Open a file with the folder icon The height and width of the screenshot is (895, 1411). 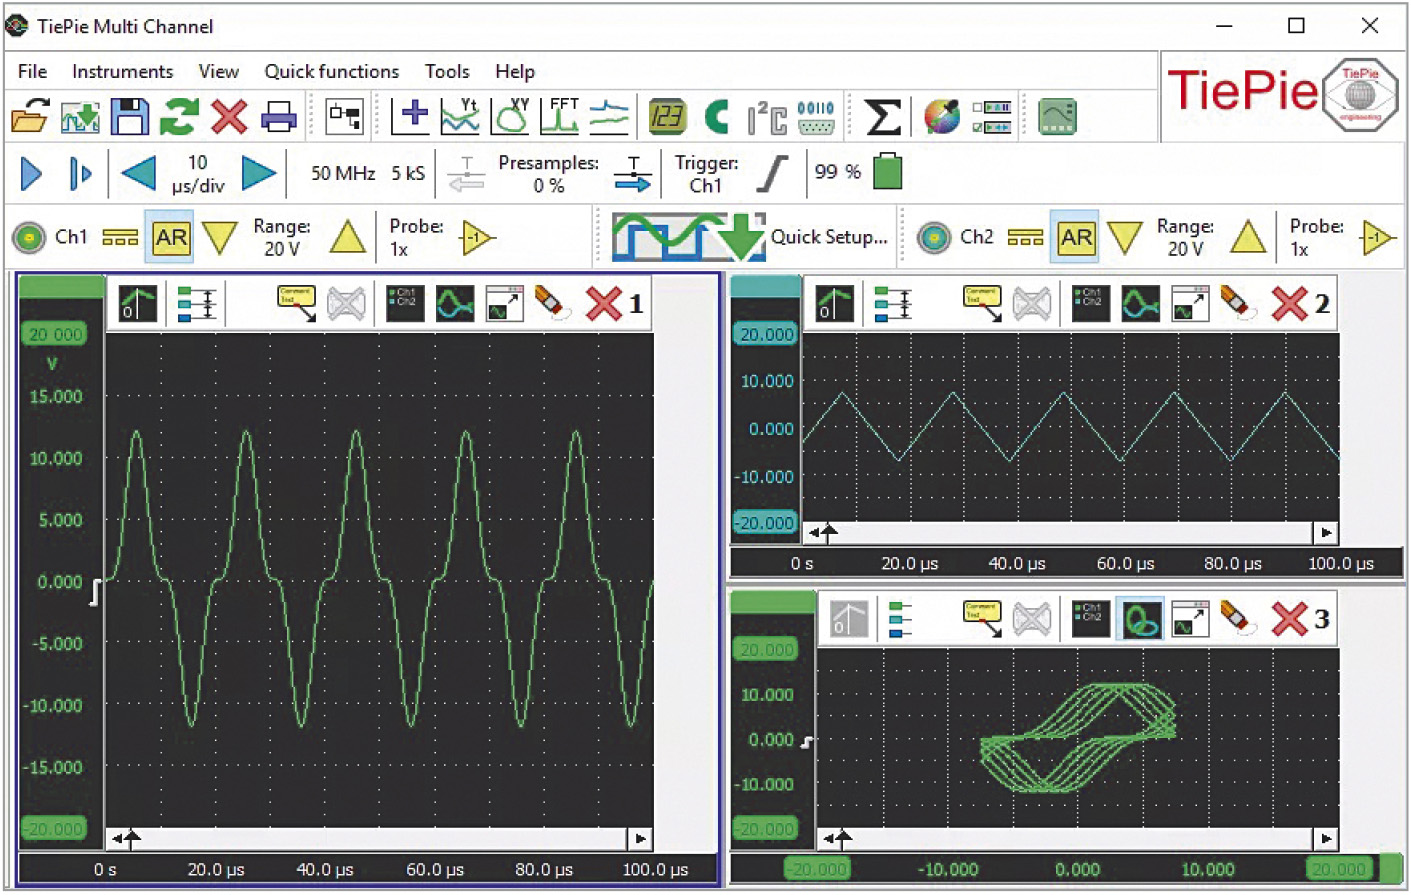tap(30, 117)
